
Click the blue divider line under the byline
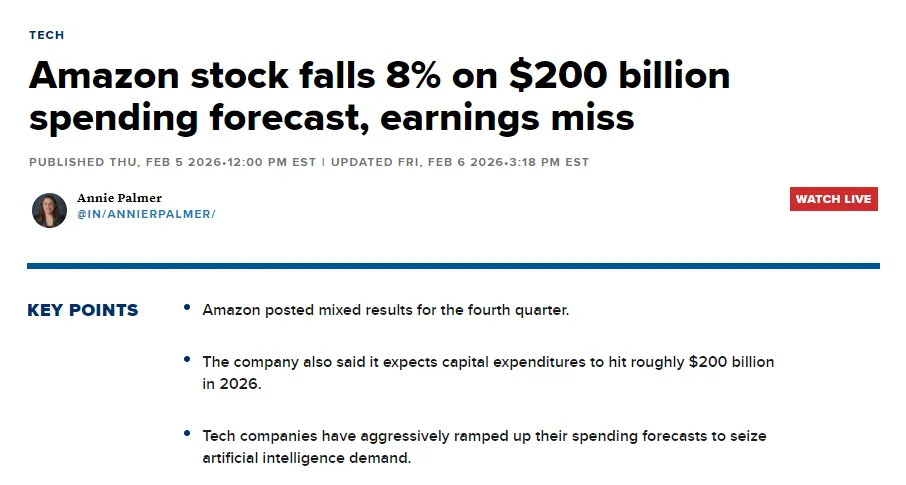[453, 266]
